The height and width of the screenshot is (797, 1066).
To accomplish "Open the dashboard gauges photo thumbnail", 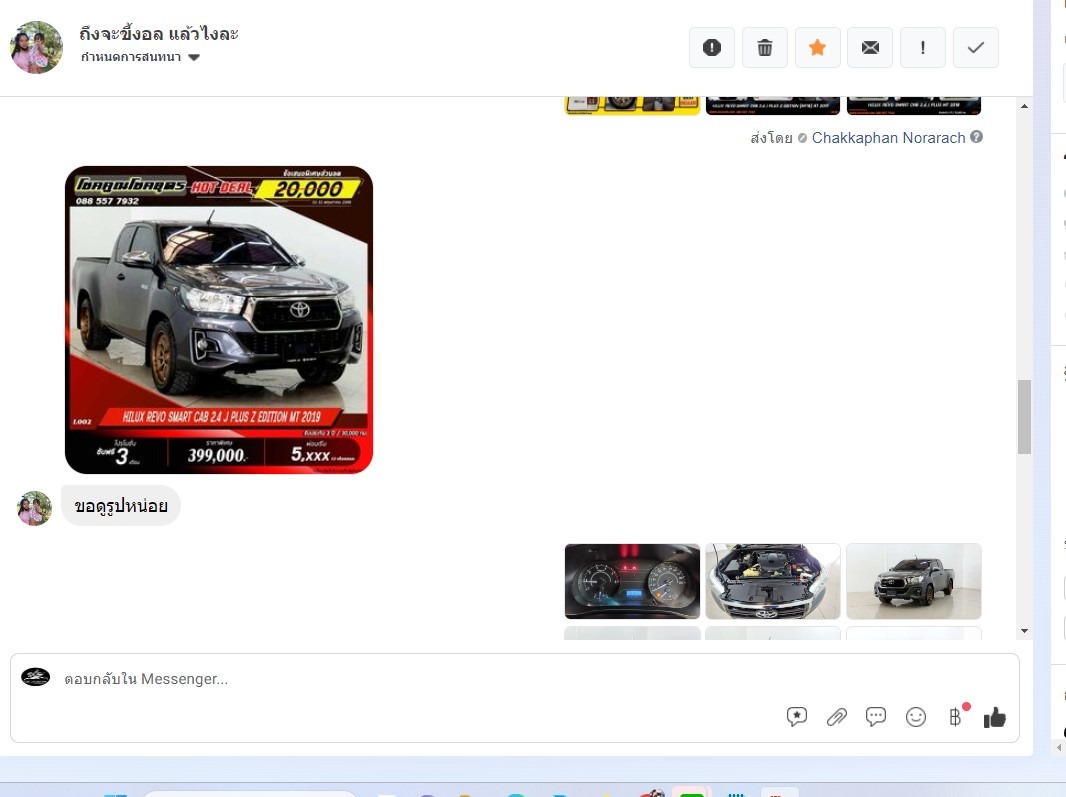I will pos(632,581).
